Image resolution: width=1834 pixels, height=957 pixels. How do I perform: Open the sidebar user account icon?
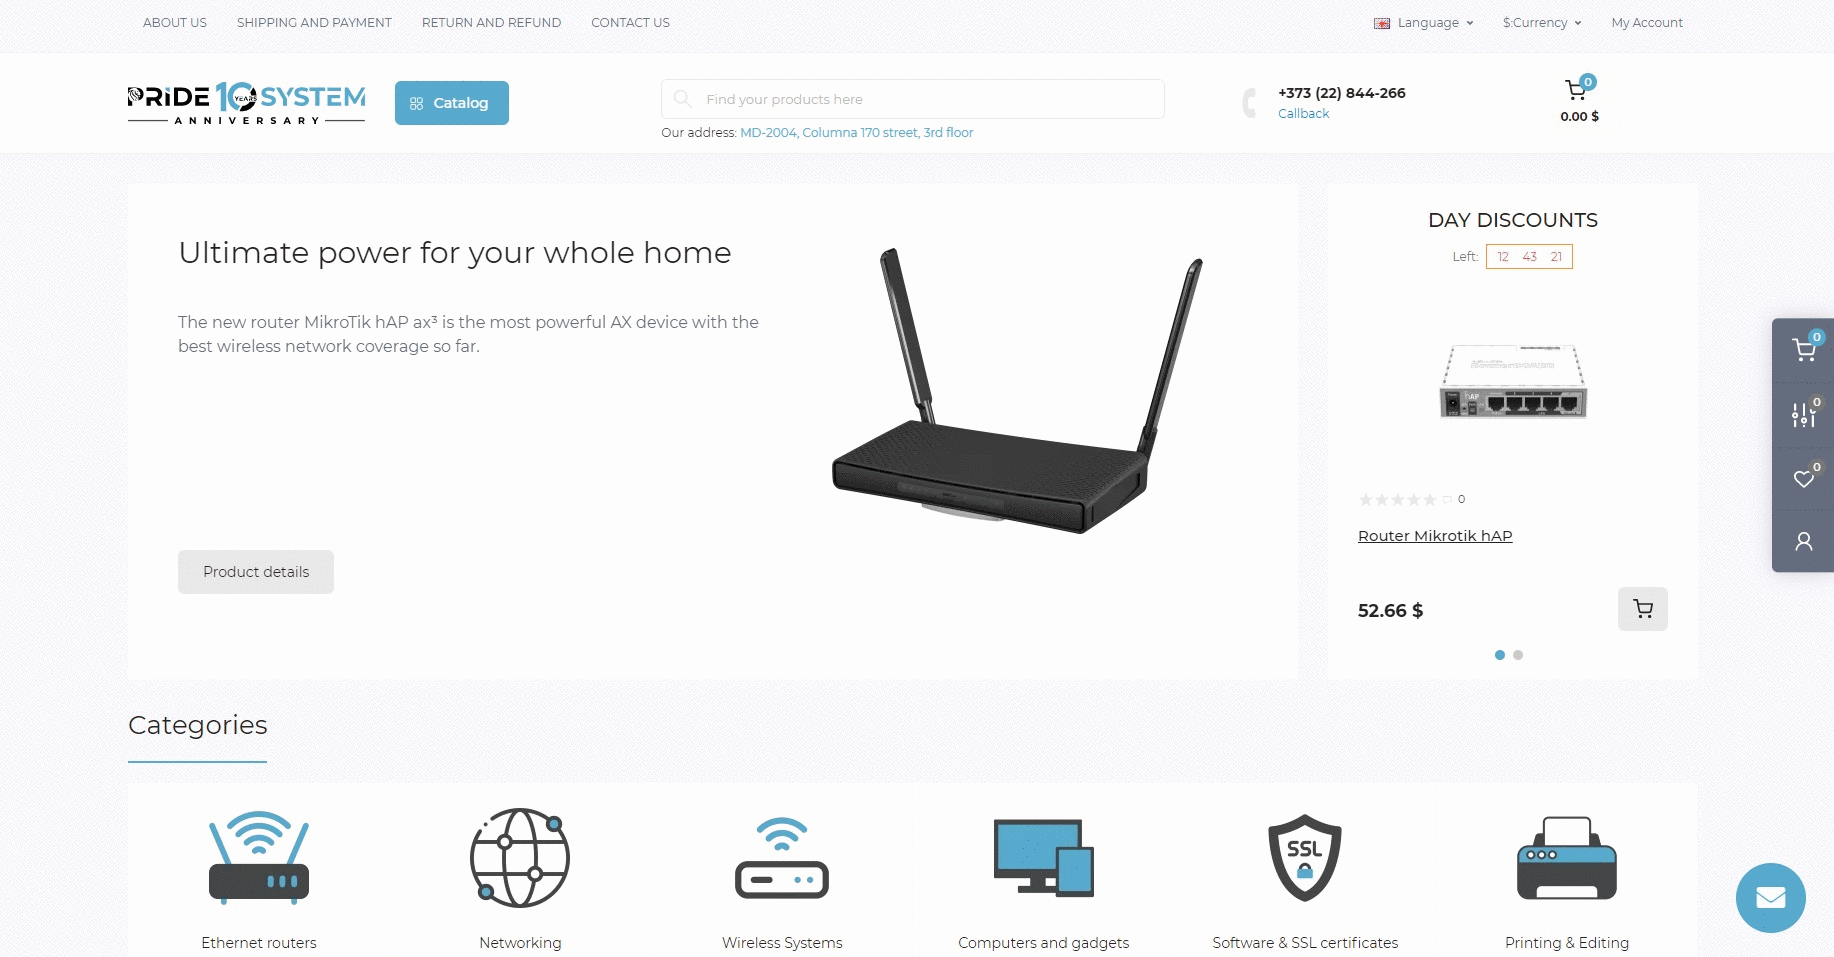(x=1804, y=541)
